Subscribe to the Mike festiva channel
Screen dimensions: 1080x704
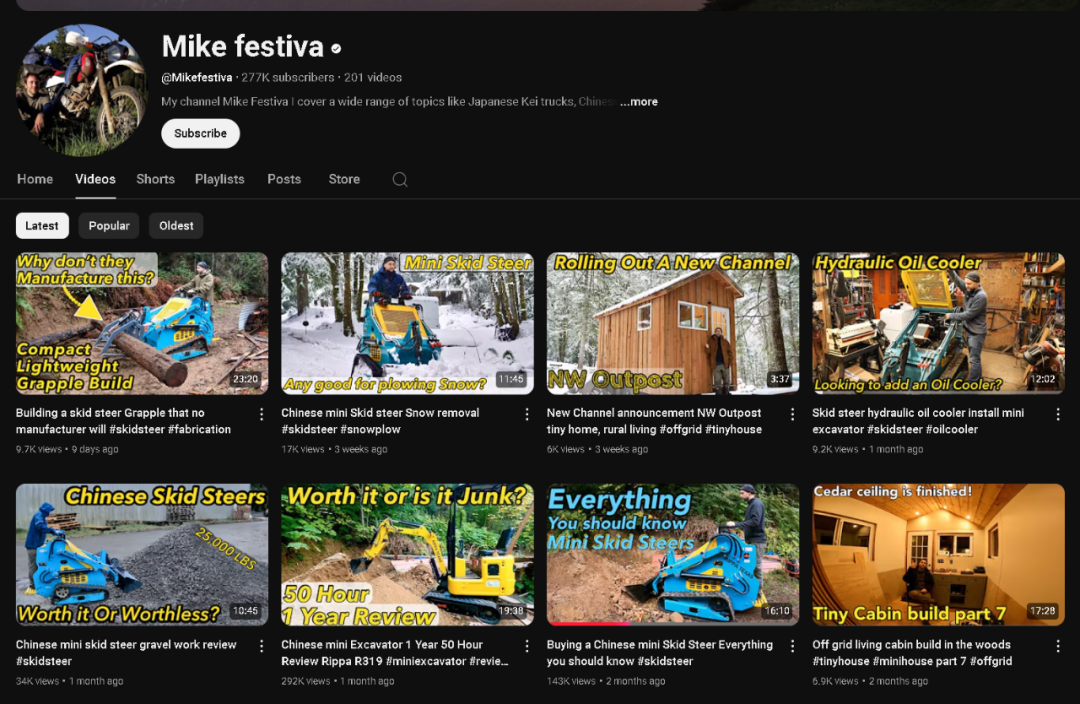click(200, 134)
